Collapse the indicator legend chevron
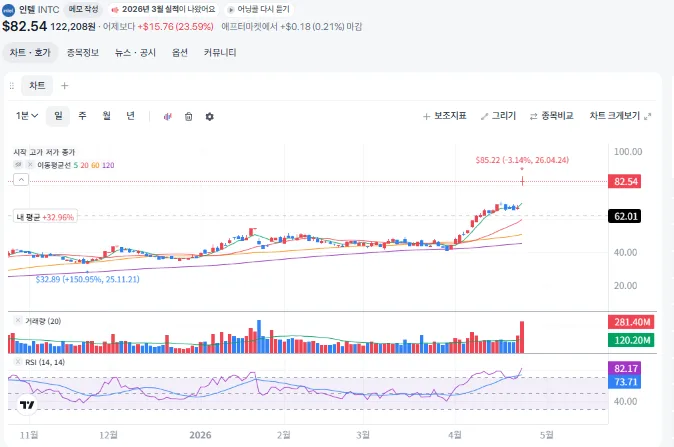 [21, 179]
